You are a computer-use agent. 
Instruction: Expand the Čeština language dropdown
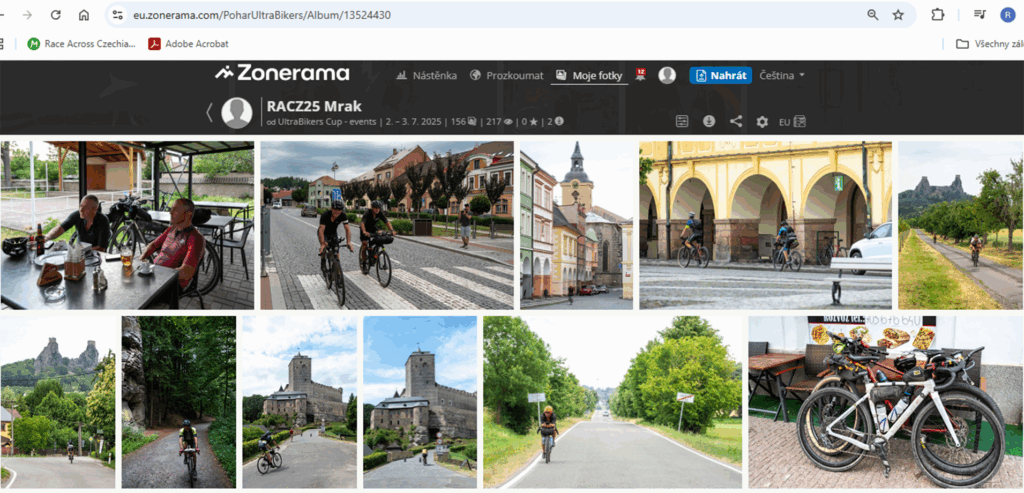[782, 75]
